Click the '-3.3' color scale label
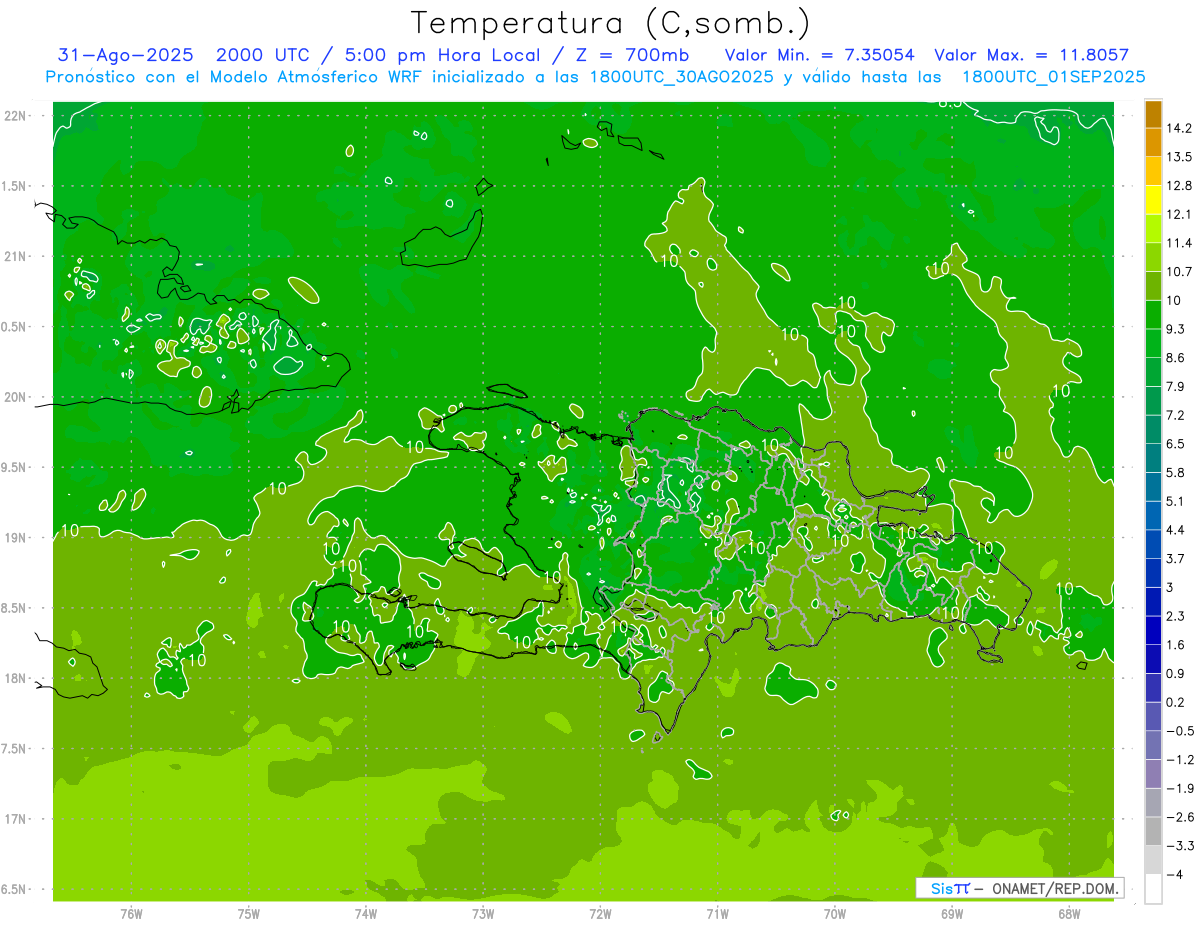 point(1180,846)
